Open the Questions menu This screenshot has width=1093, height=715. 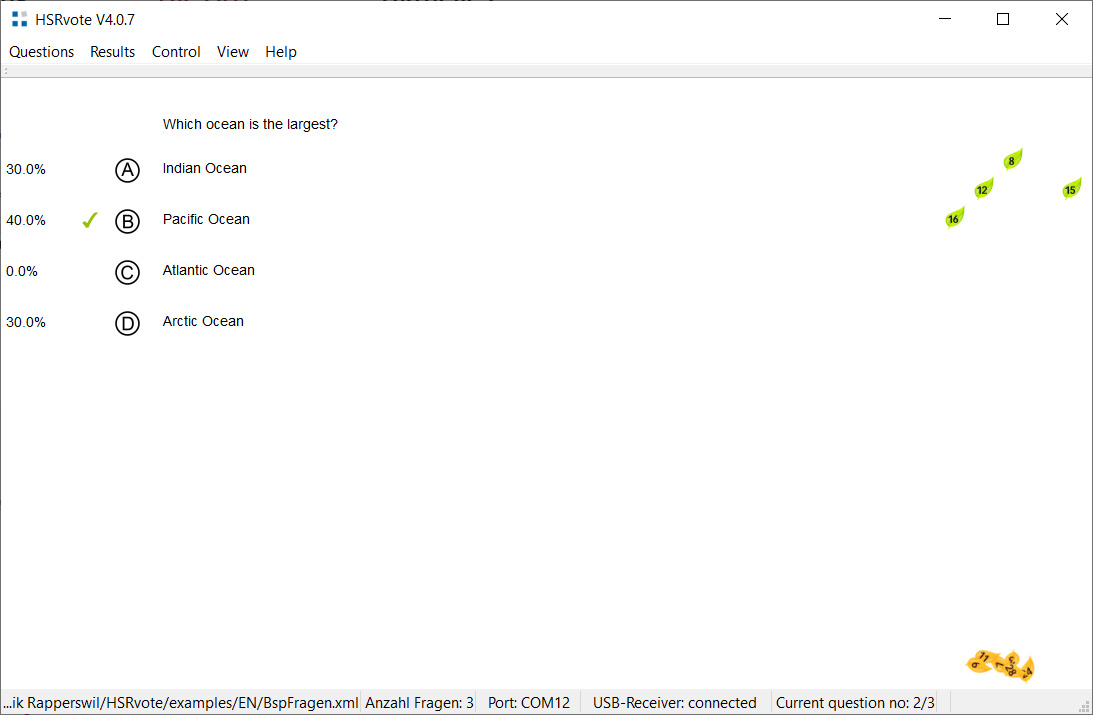(x=42, y=52)
